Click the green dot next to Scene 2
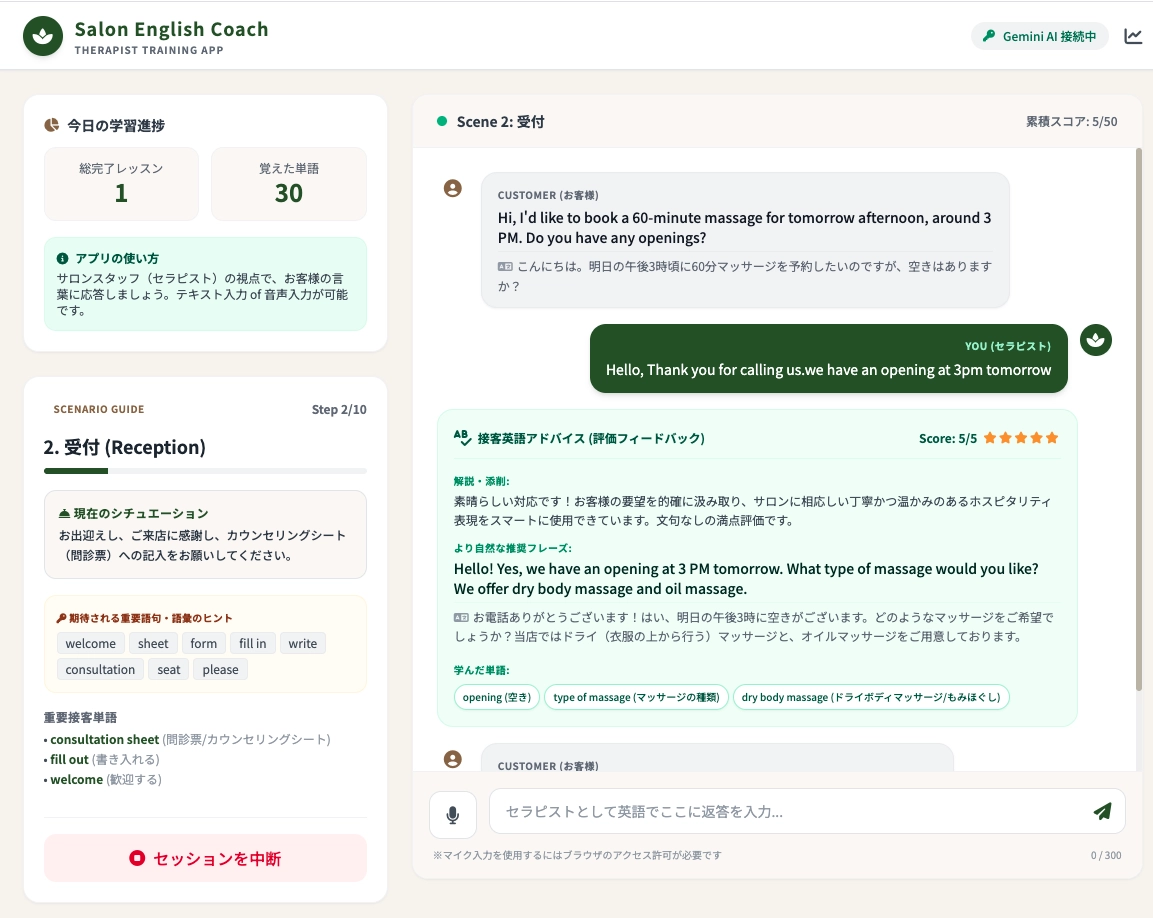 point(442,121)
